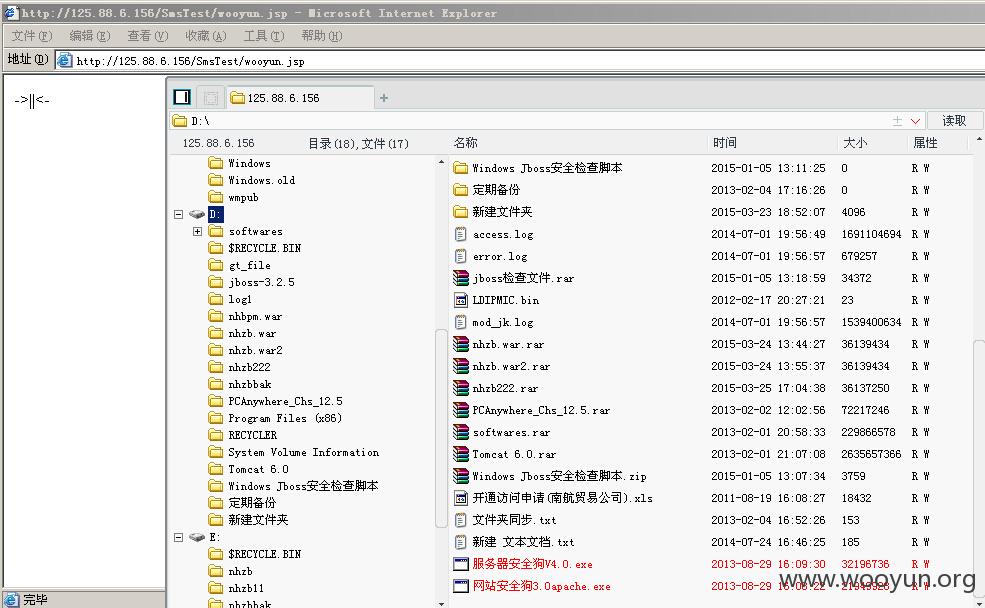
Task: Sort files by 时间 column header
Action: point(724,143)
